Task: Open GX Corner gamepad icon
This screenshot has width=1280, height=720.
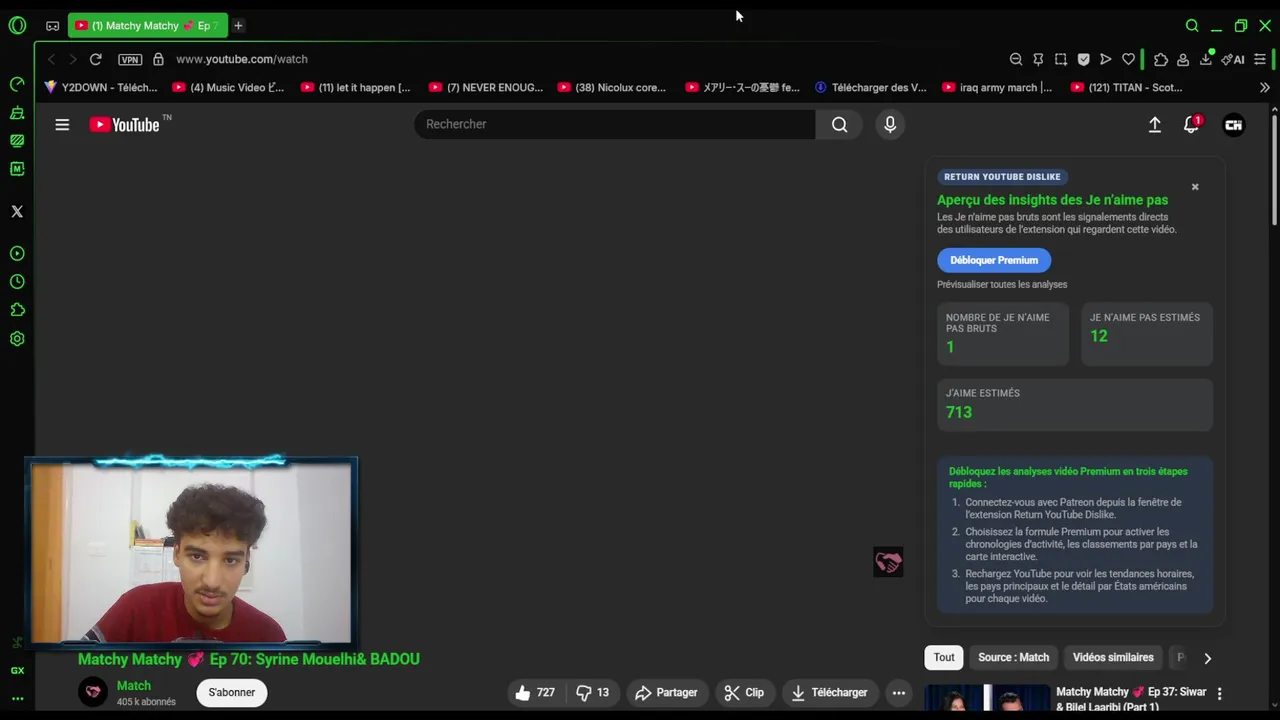Action: click(52, 25)
